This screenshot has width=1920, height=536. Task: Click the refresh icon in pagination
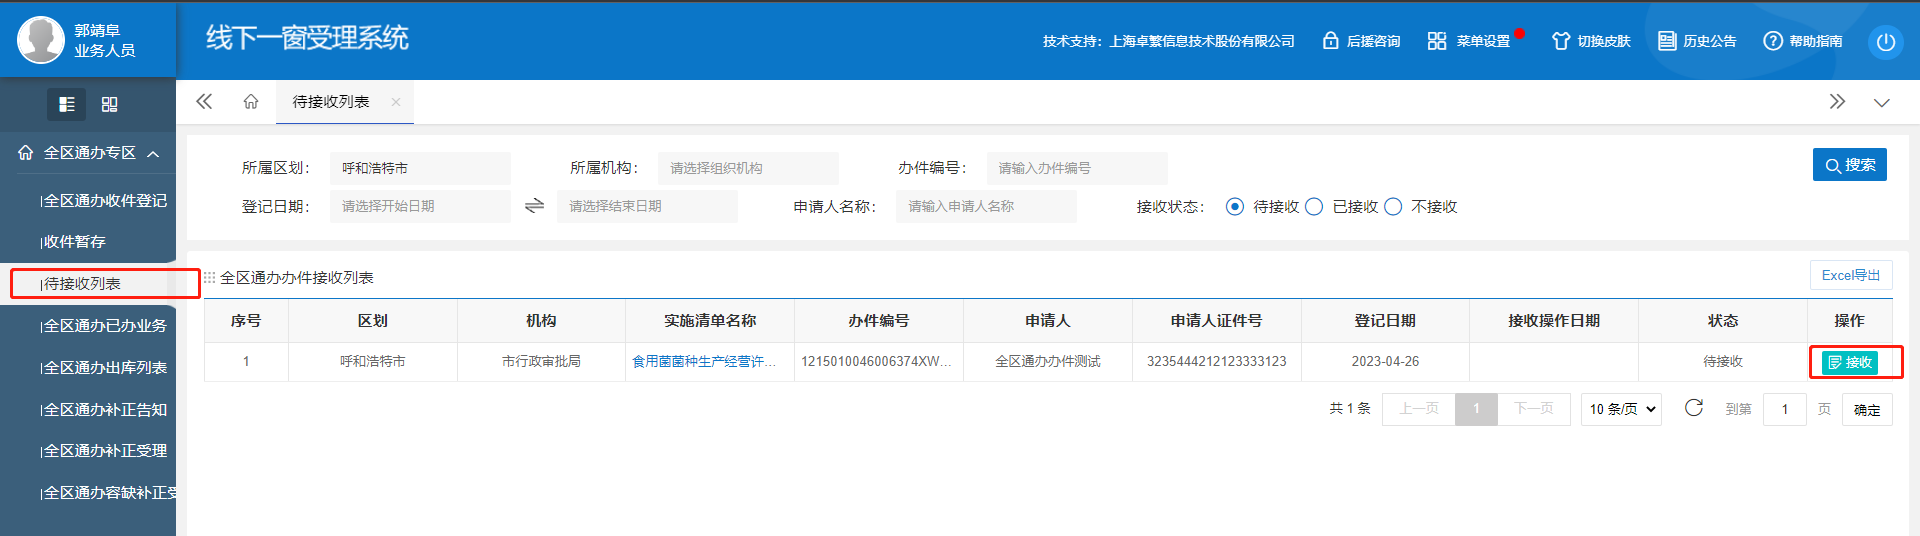[1693, 408]
